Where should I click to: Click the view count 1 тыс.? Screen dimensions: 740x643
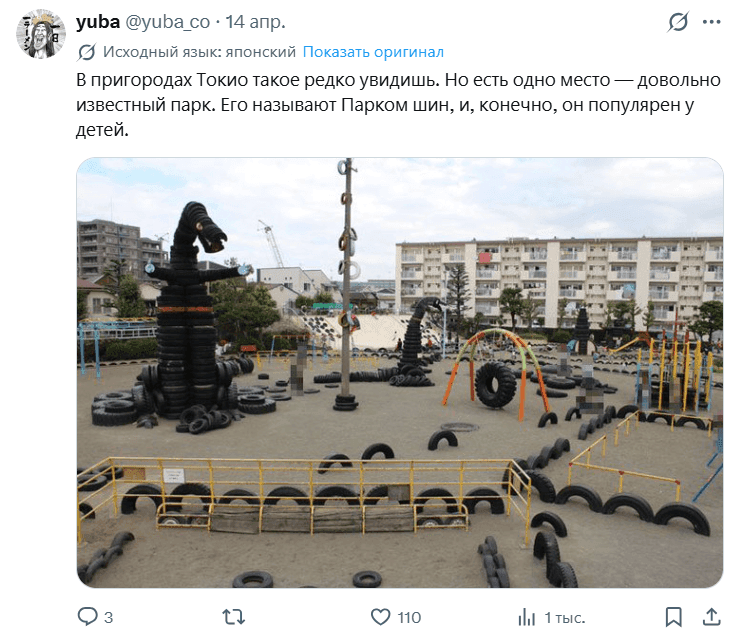click(565, 618)
